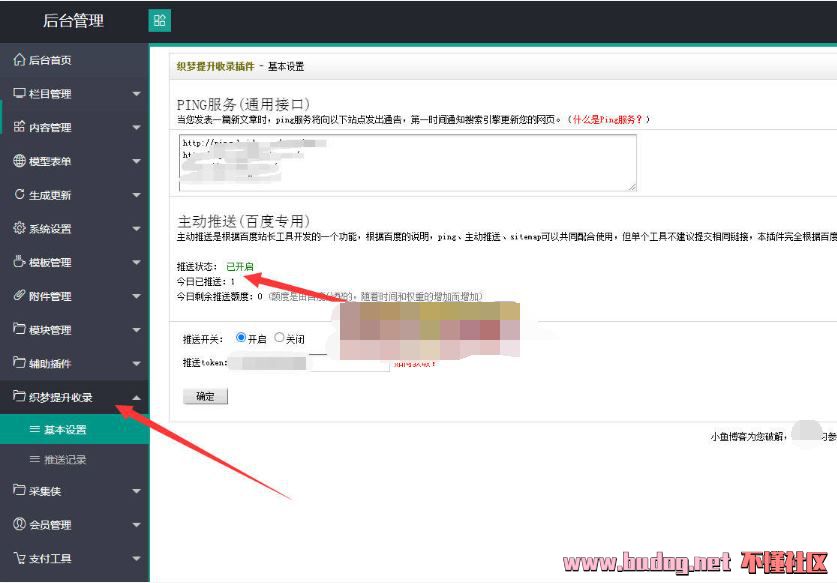Click the 今日剩余推送额度 line
This screenshot has height=583, width=837.
(329, 296)
